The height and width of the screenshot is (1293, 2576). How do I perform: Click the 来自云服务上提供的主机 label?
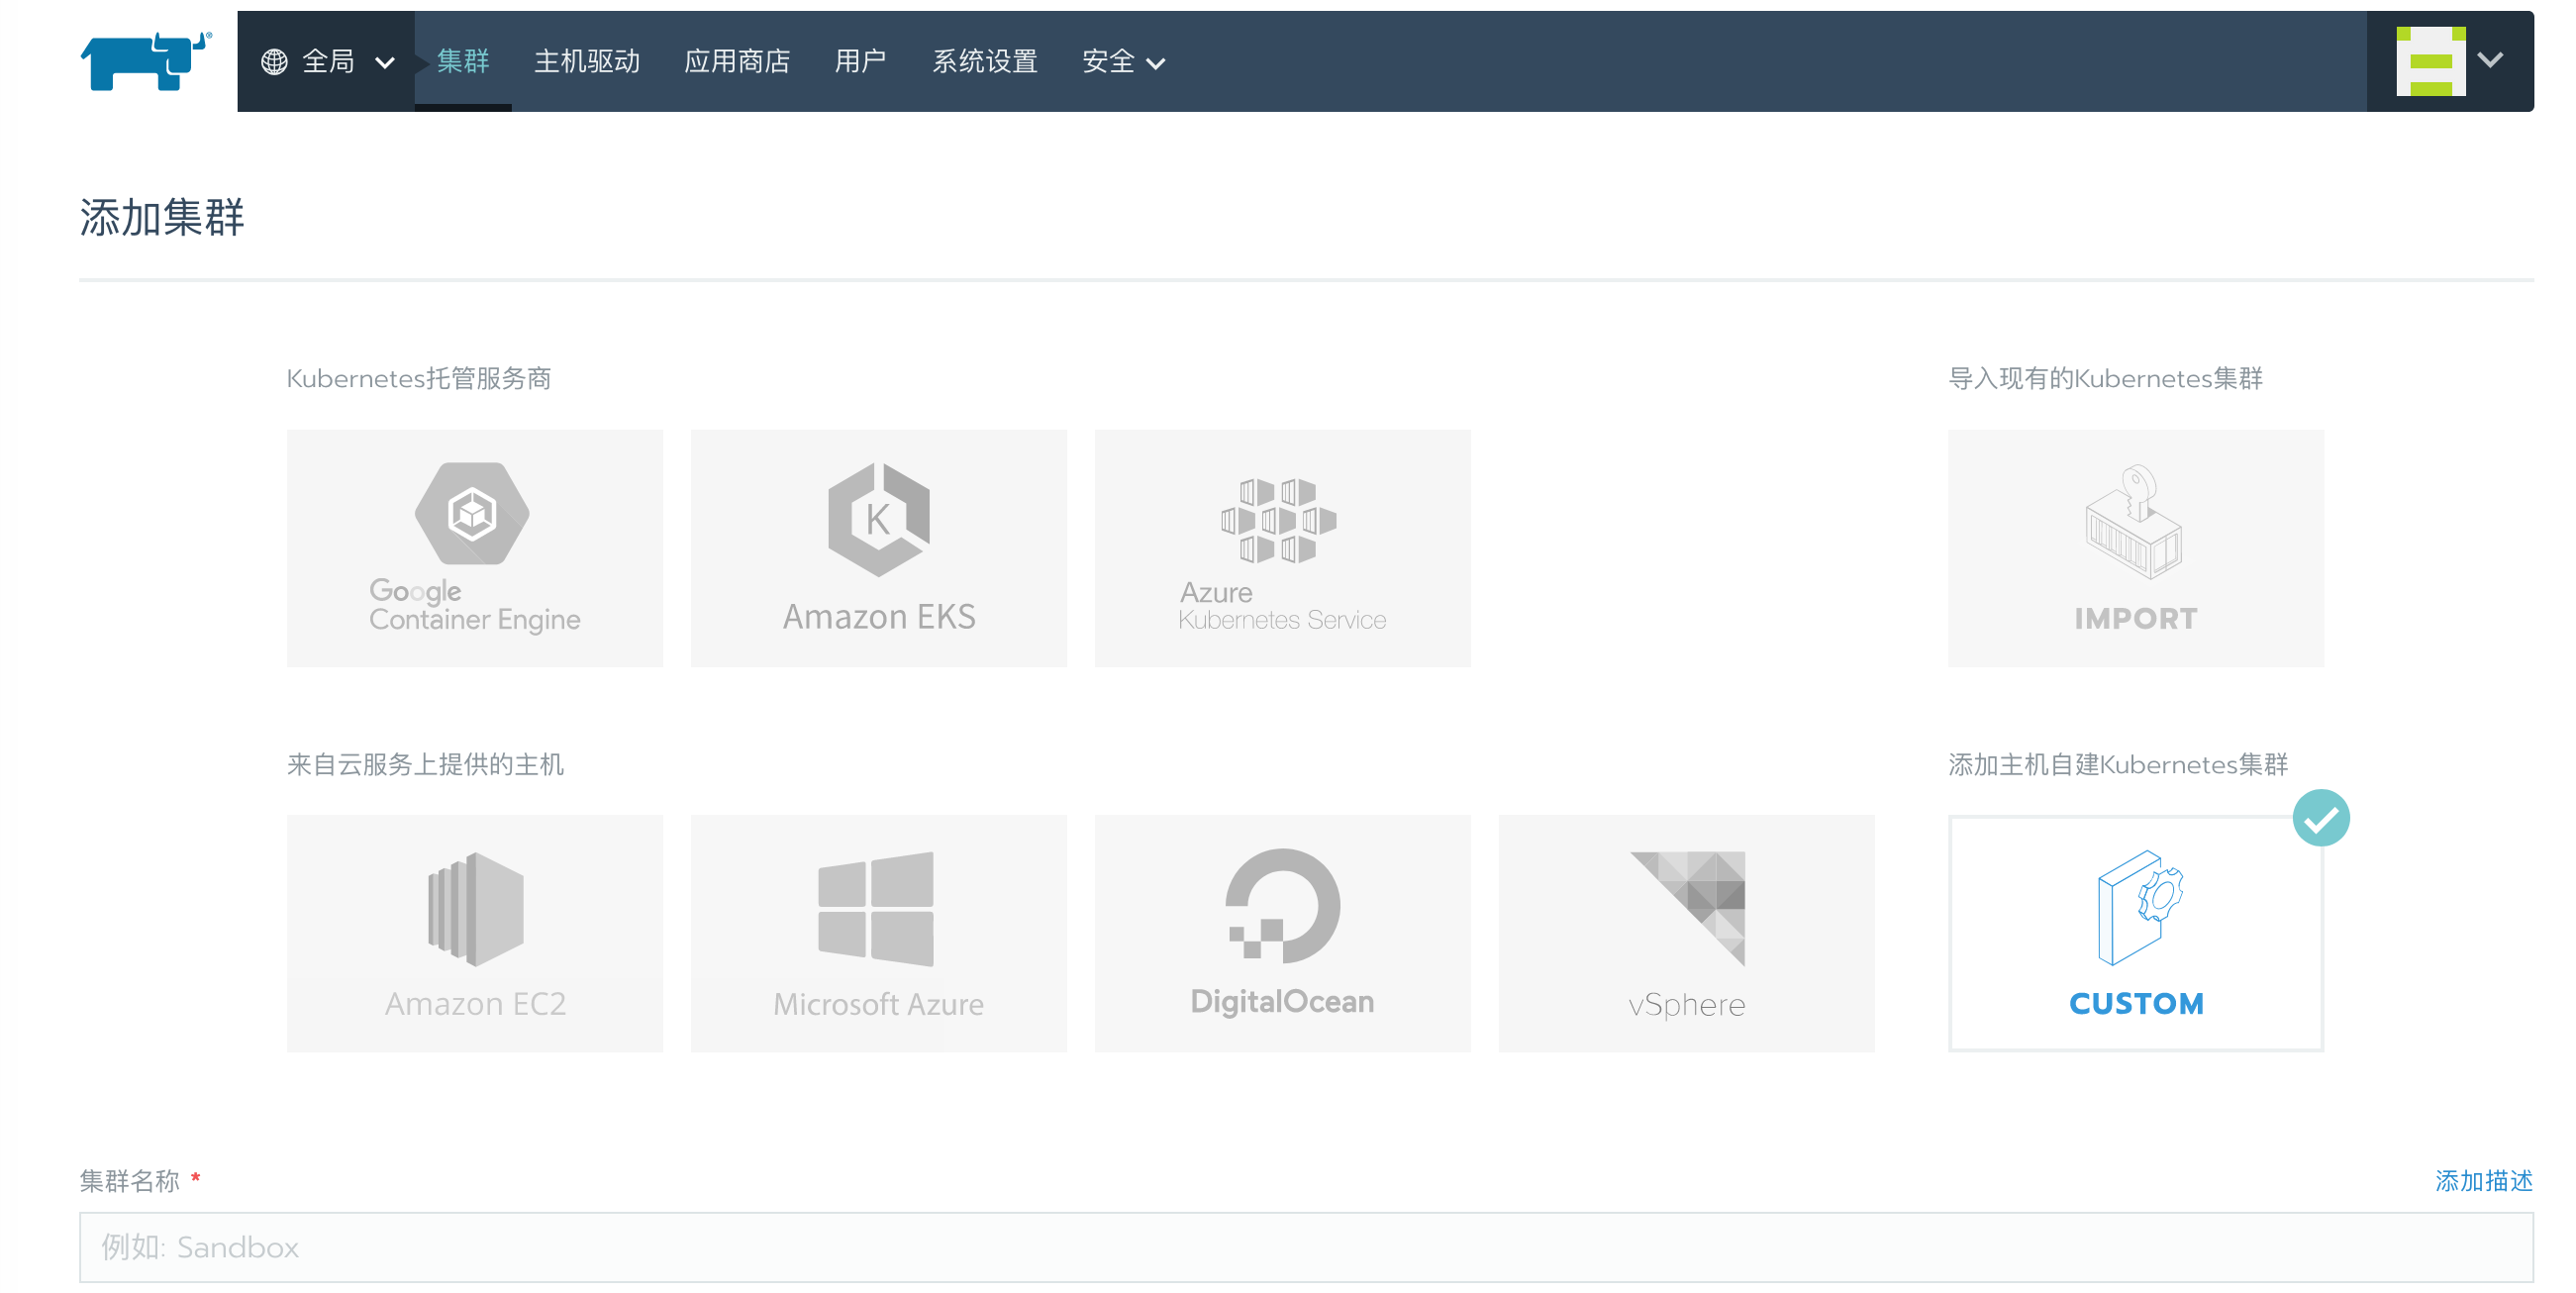(425, 764)
